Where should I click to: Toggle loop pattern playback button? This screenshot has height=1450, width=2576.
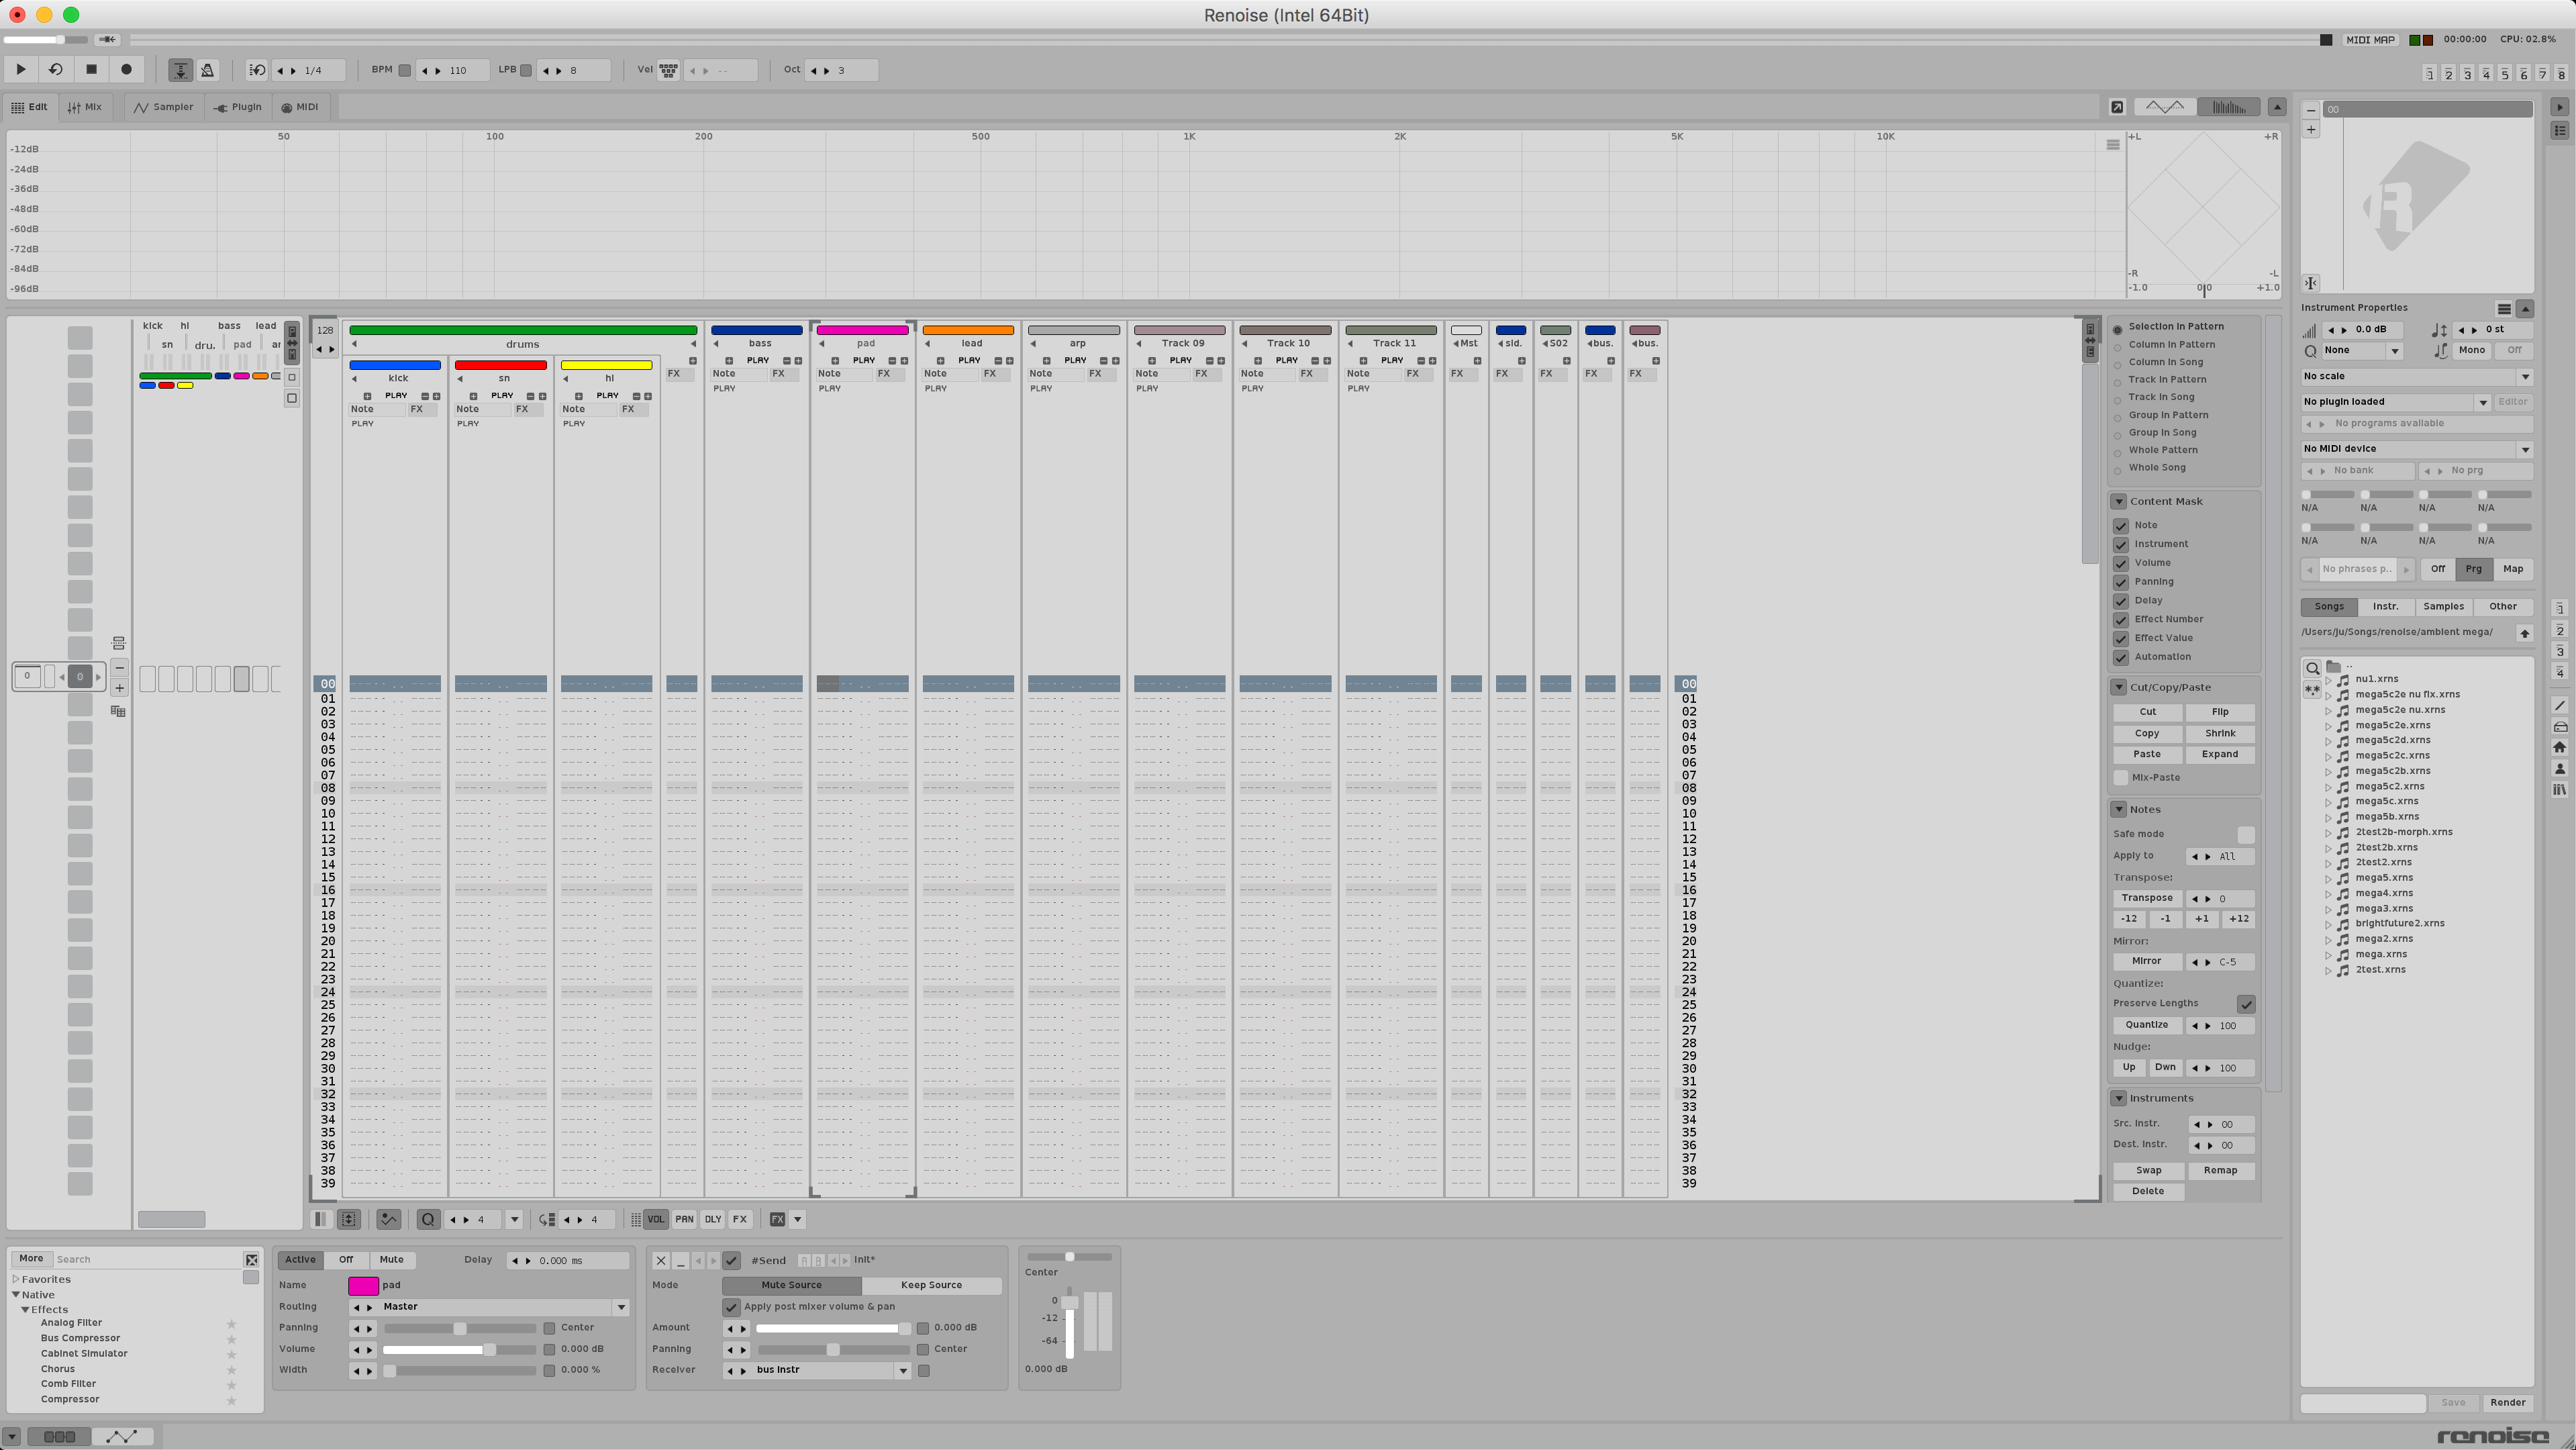(56, 69)
